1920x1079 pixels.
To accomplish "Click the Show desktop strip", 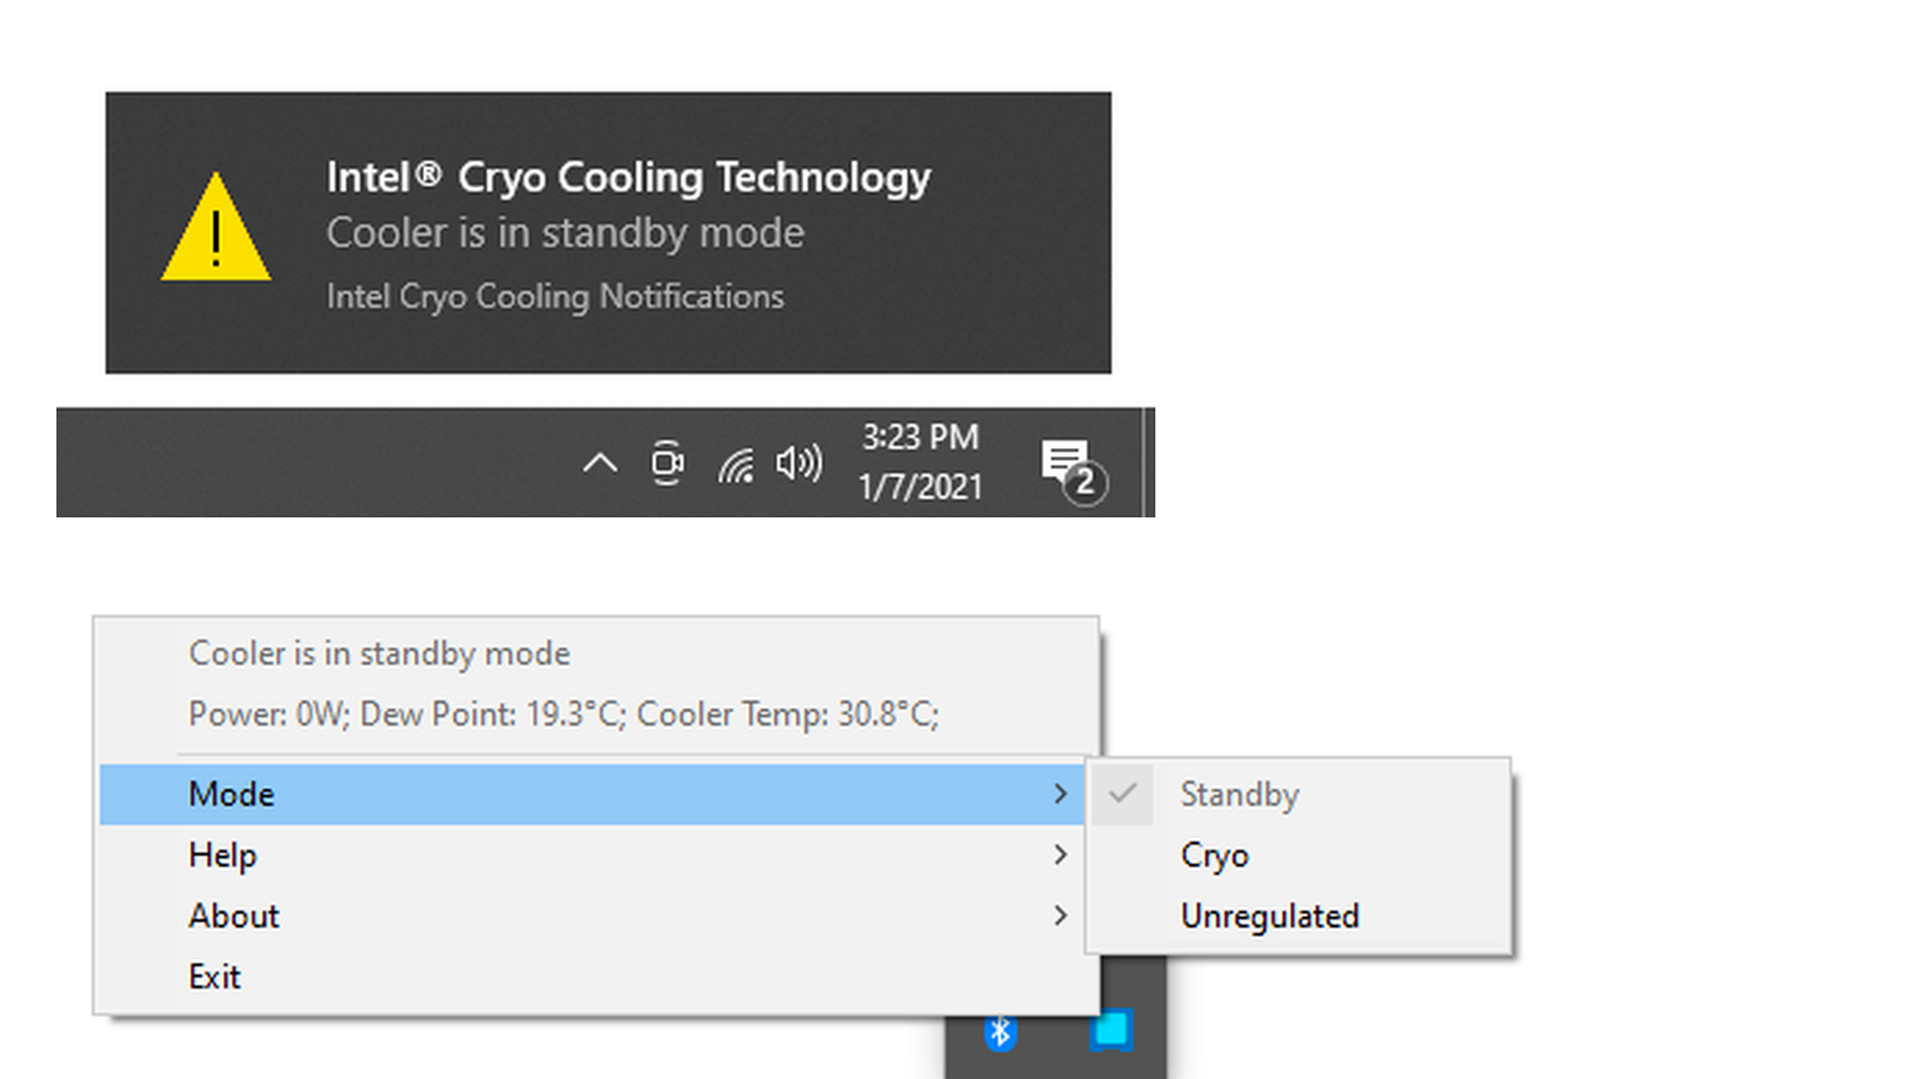I will 1149,462.
